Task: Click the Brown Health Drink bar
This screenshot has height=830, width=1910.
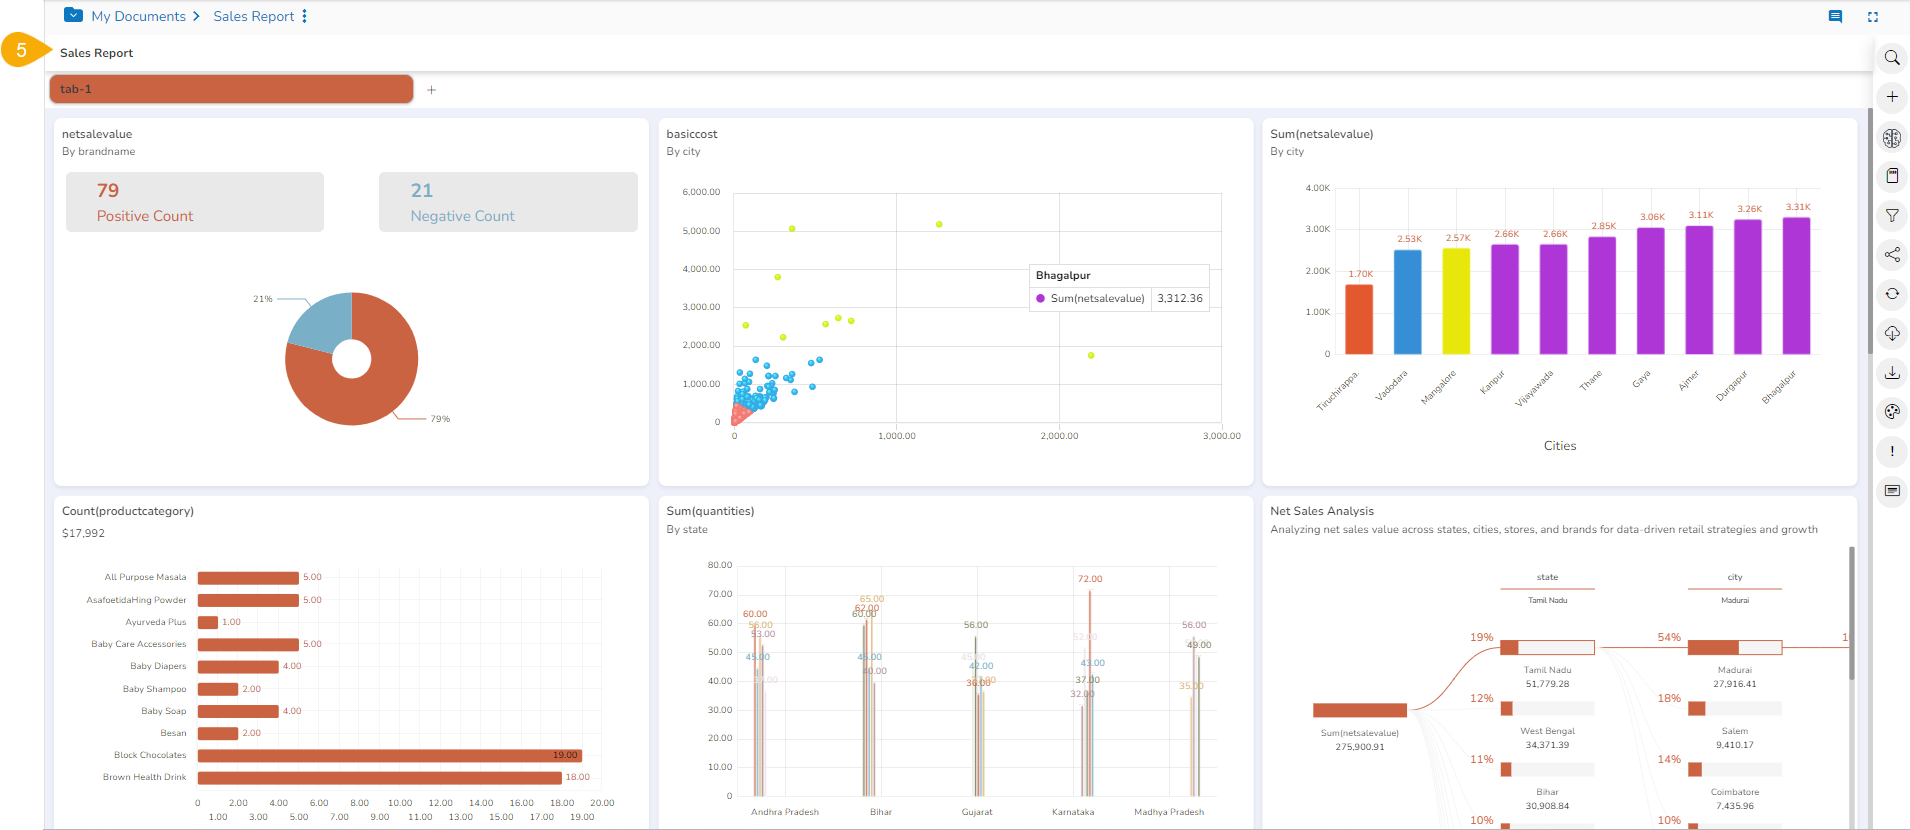Action: coord(380,777)
